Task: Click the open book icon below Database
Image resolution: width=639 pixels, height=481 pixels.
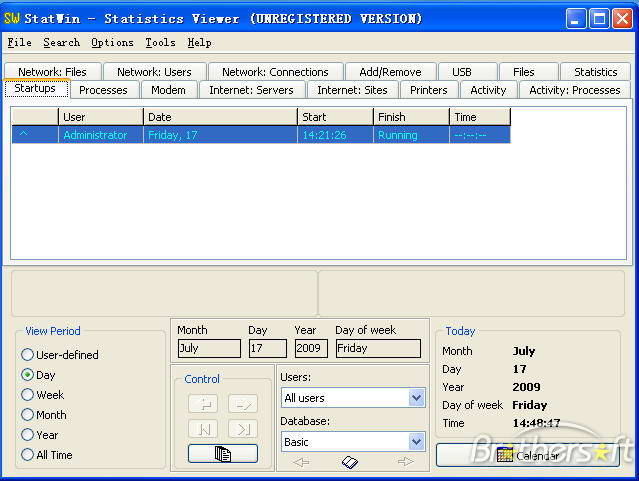Action: pyautogui.click(x=349, y=462)
